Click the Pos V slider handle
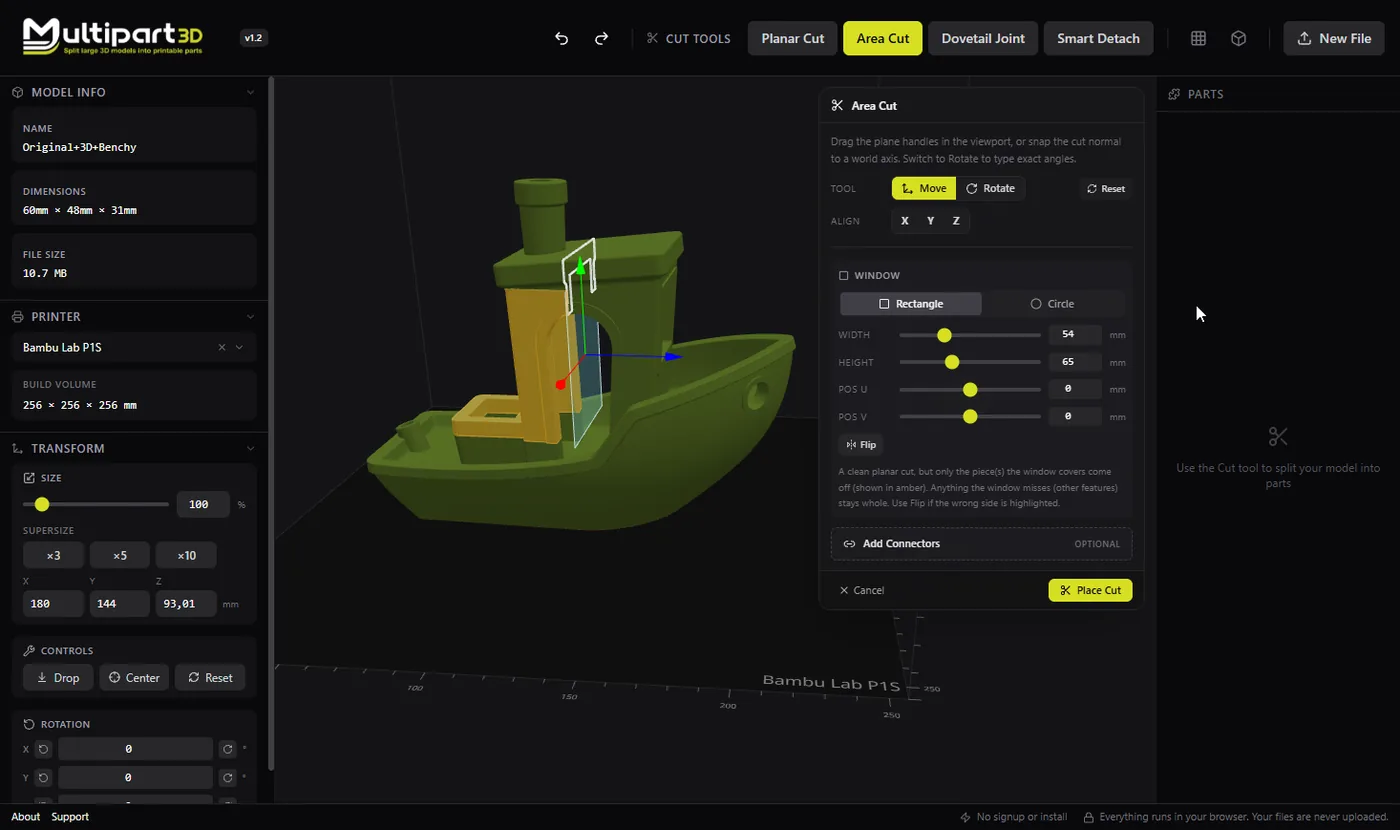 click(x=970, y=416)
